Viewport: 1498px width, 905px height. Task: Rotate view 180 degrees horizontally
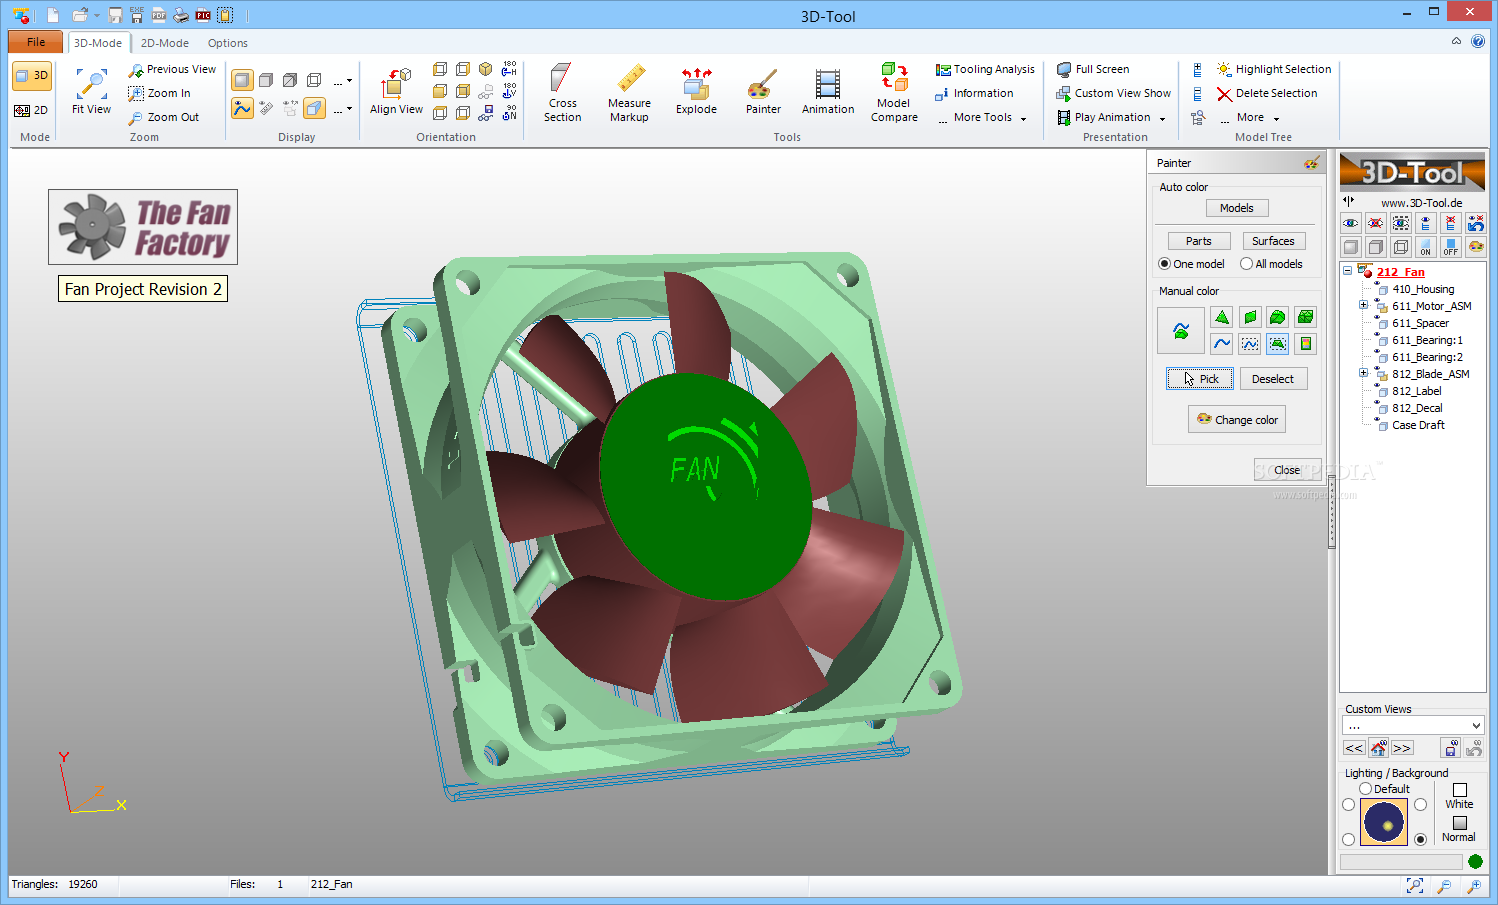click(509, 69)
